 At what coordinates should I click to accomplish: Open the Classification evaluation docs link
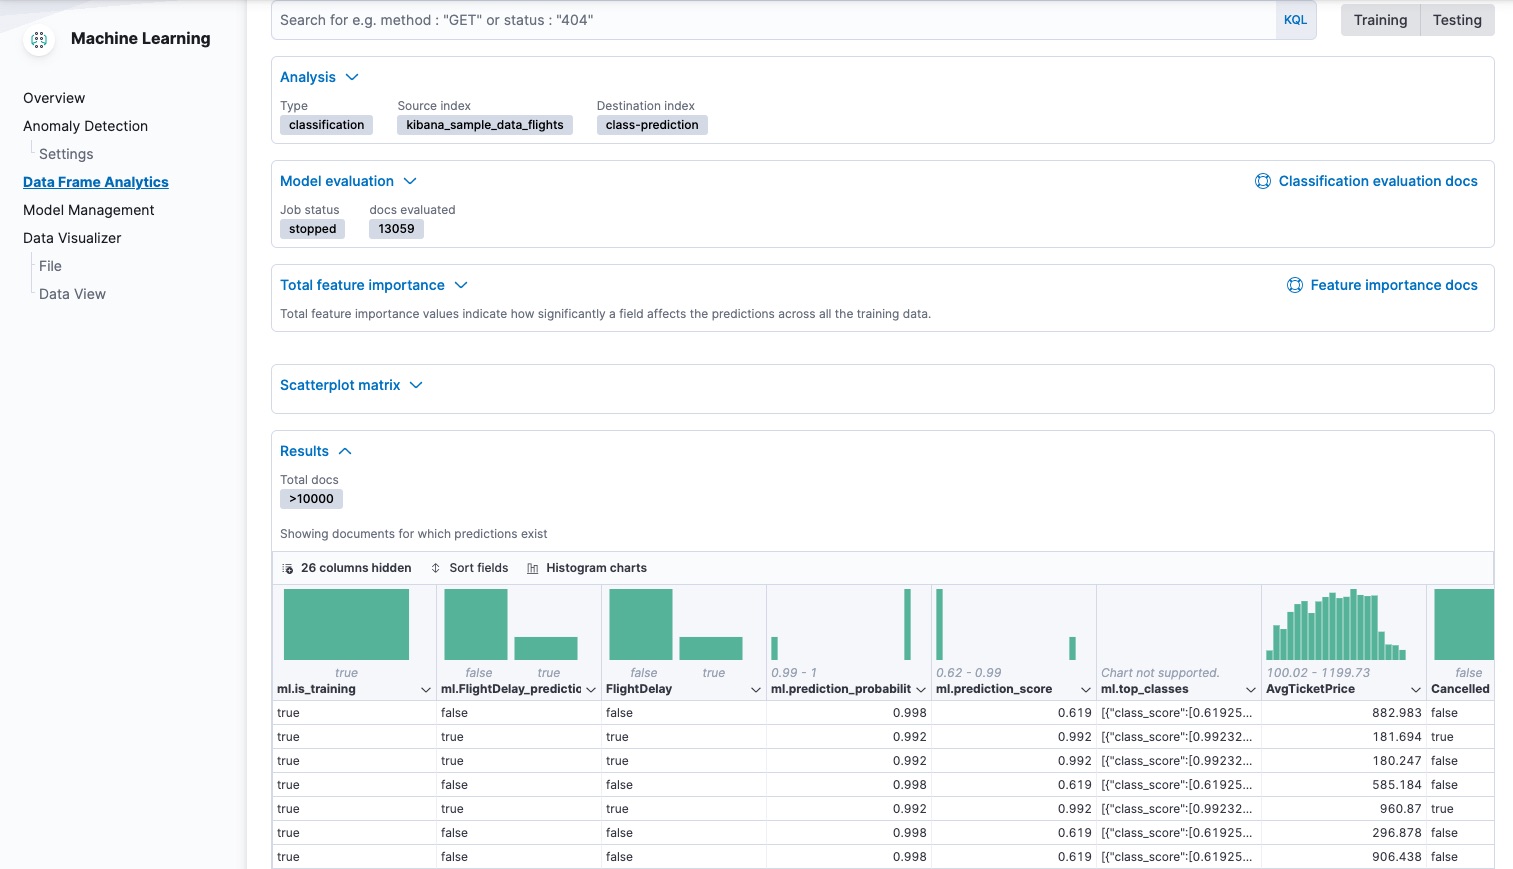(1377, 181)
